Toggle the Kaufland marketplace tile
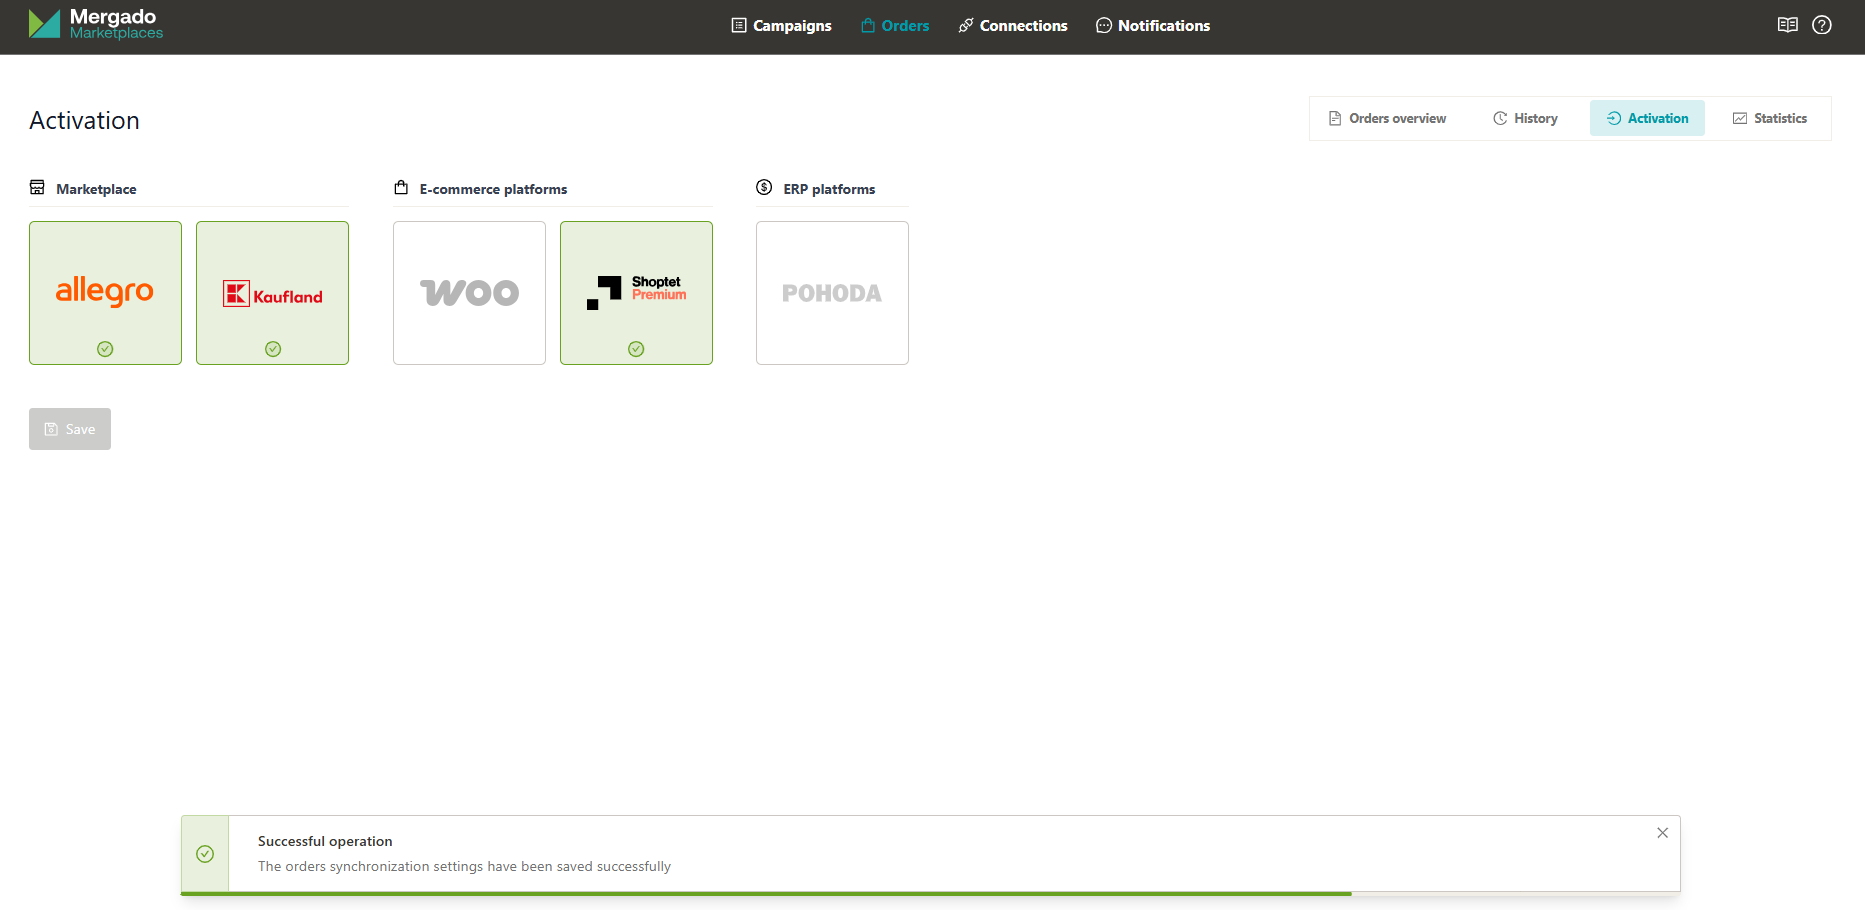This screenshot has width=1865, height=910. click(272, 293)
